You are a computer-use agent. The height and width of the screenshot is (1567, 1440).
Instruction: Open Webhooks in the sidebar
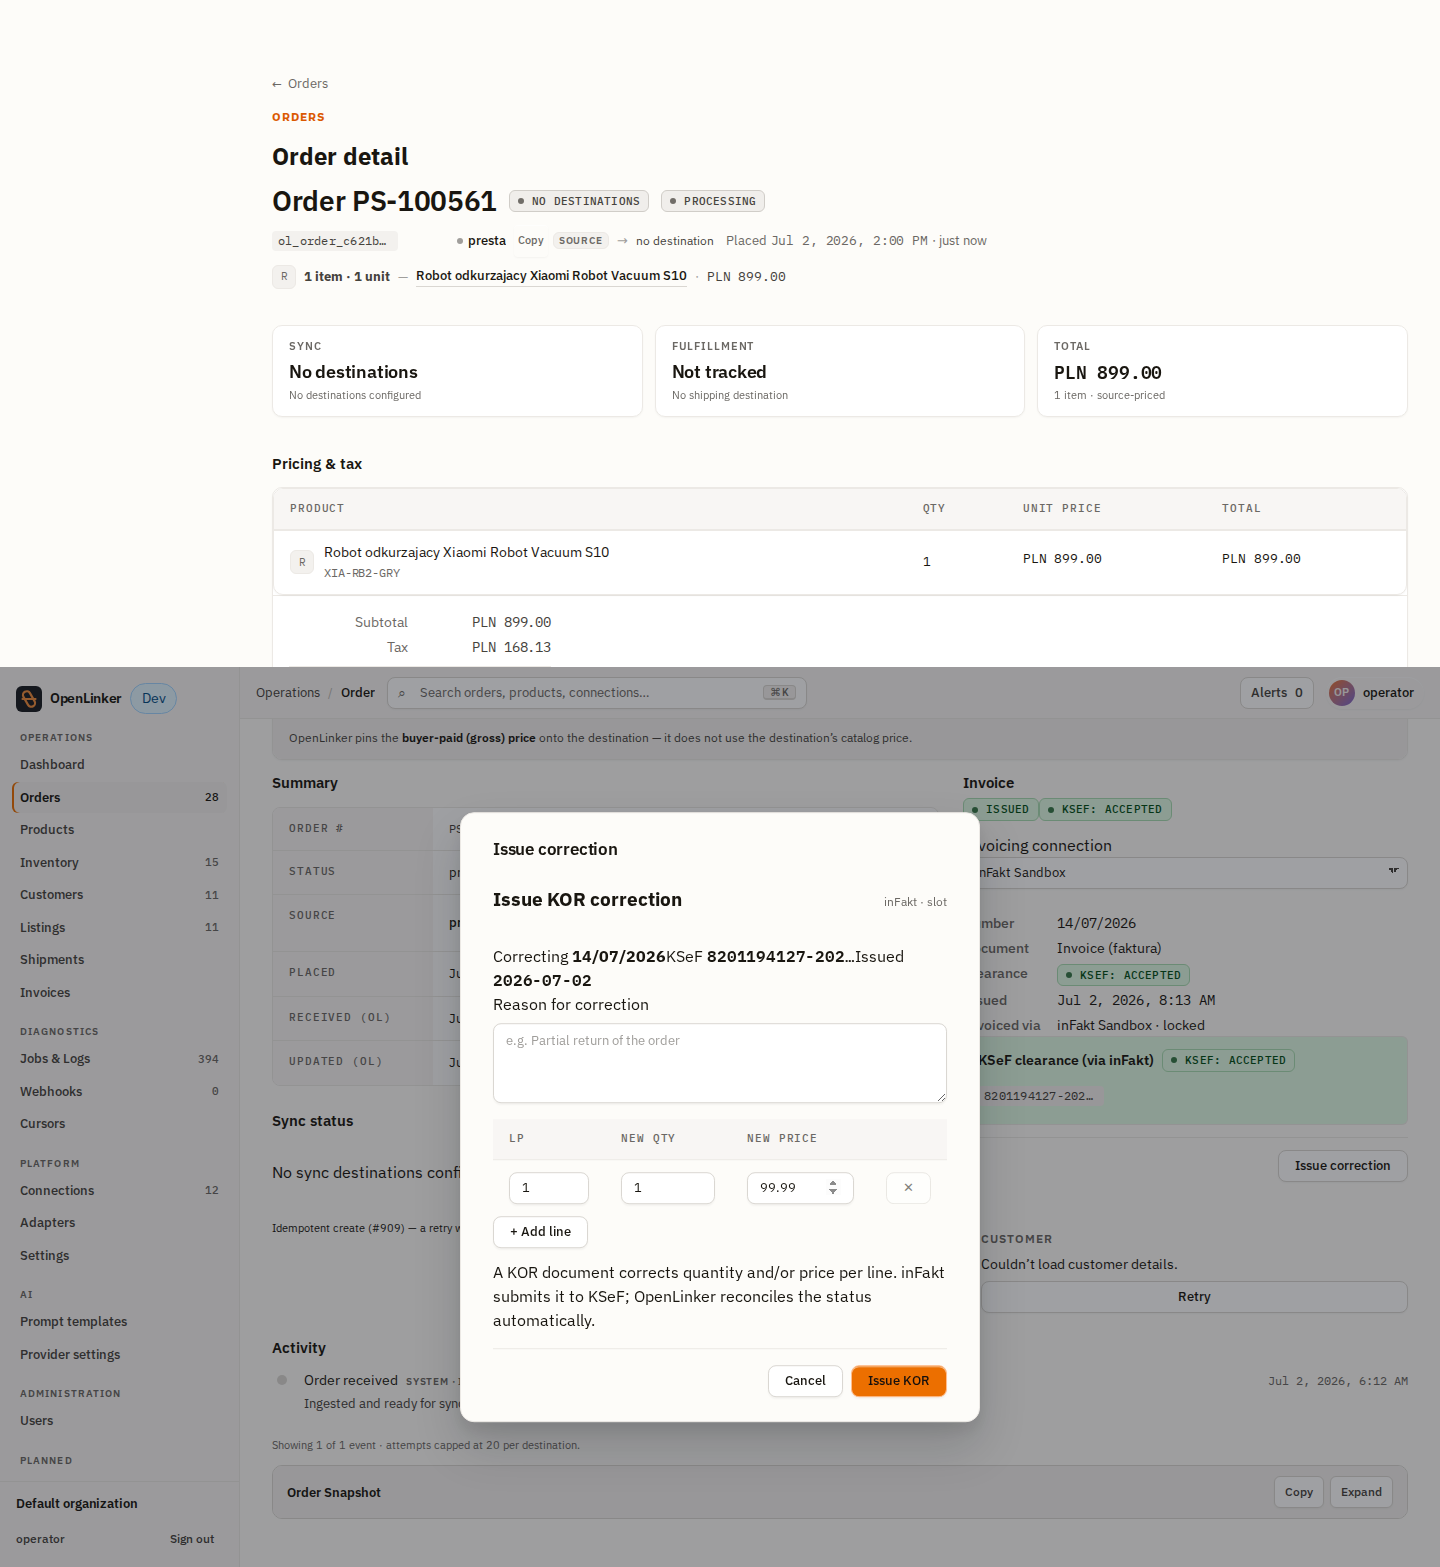pos(119,1091)
